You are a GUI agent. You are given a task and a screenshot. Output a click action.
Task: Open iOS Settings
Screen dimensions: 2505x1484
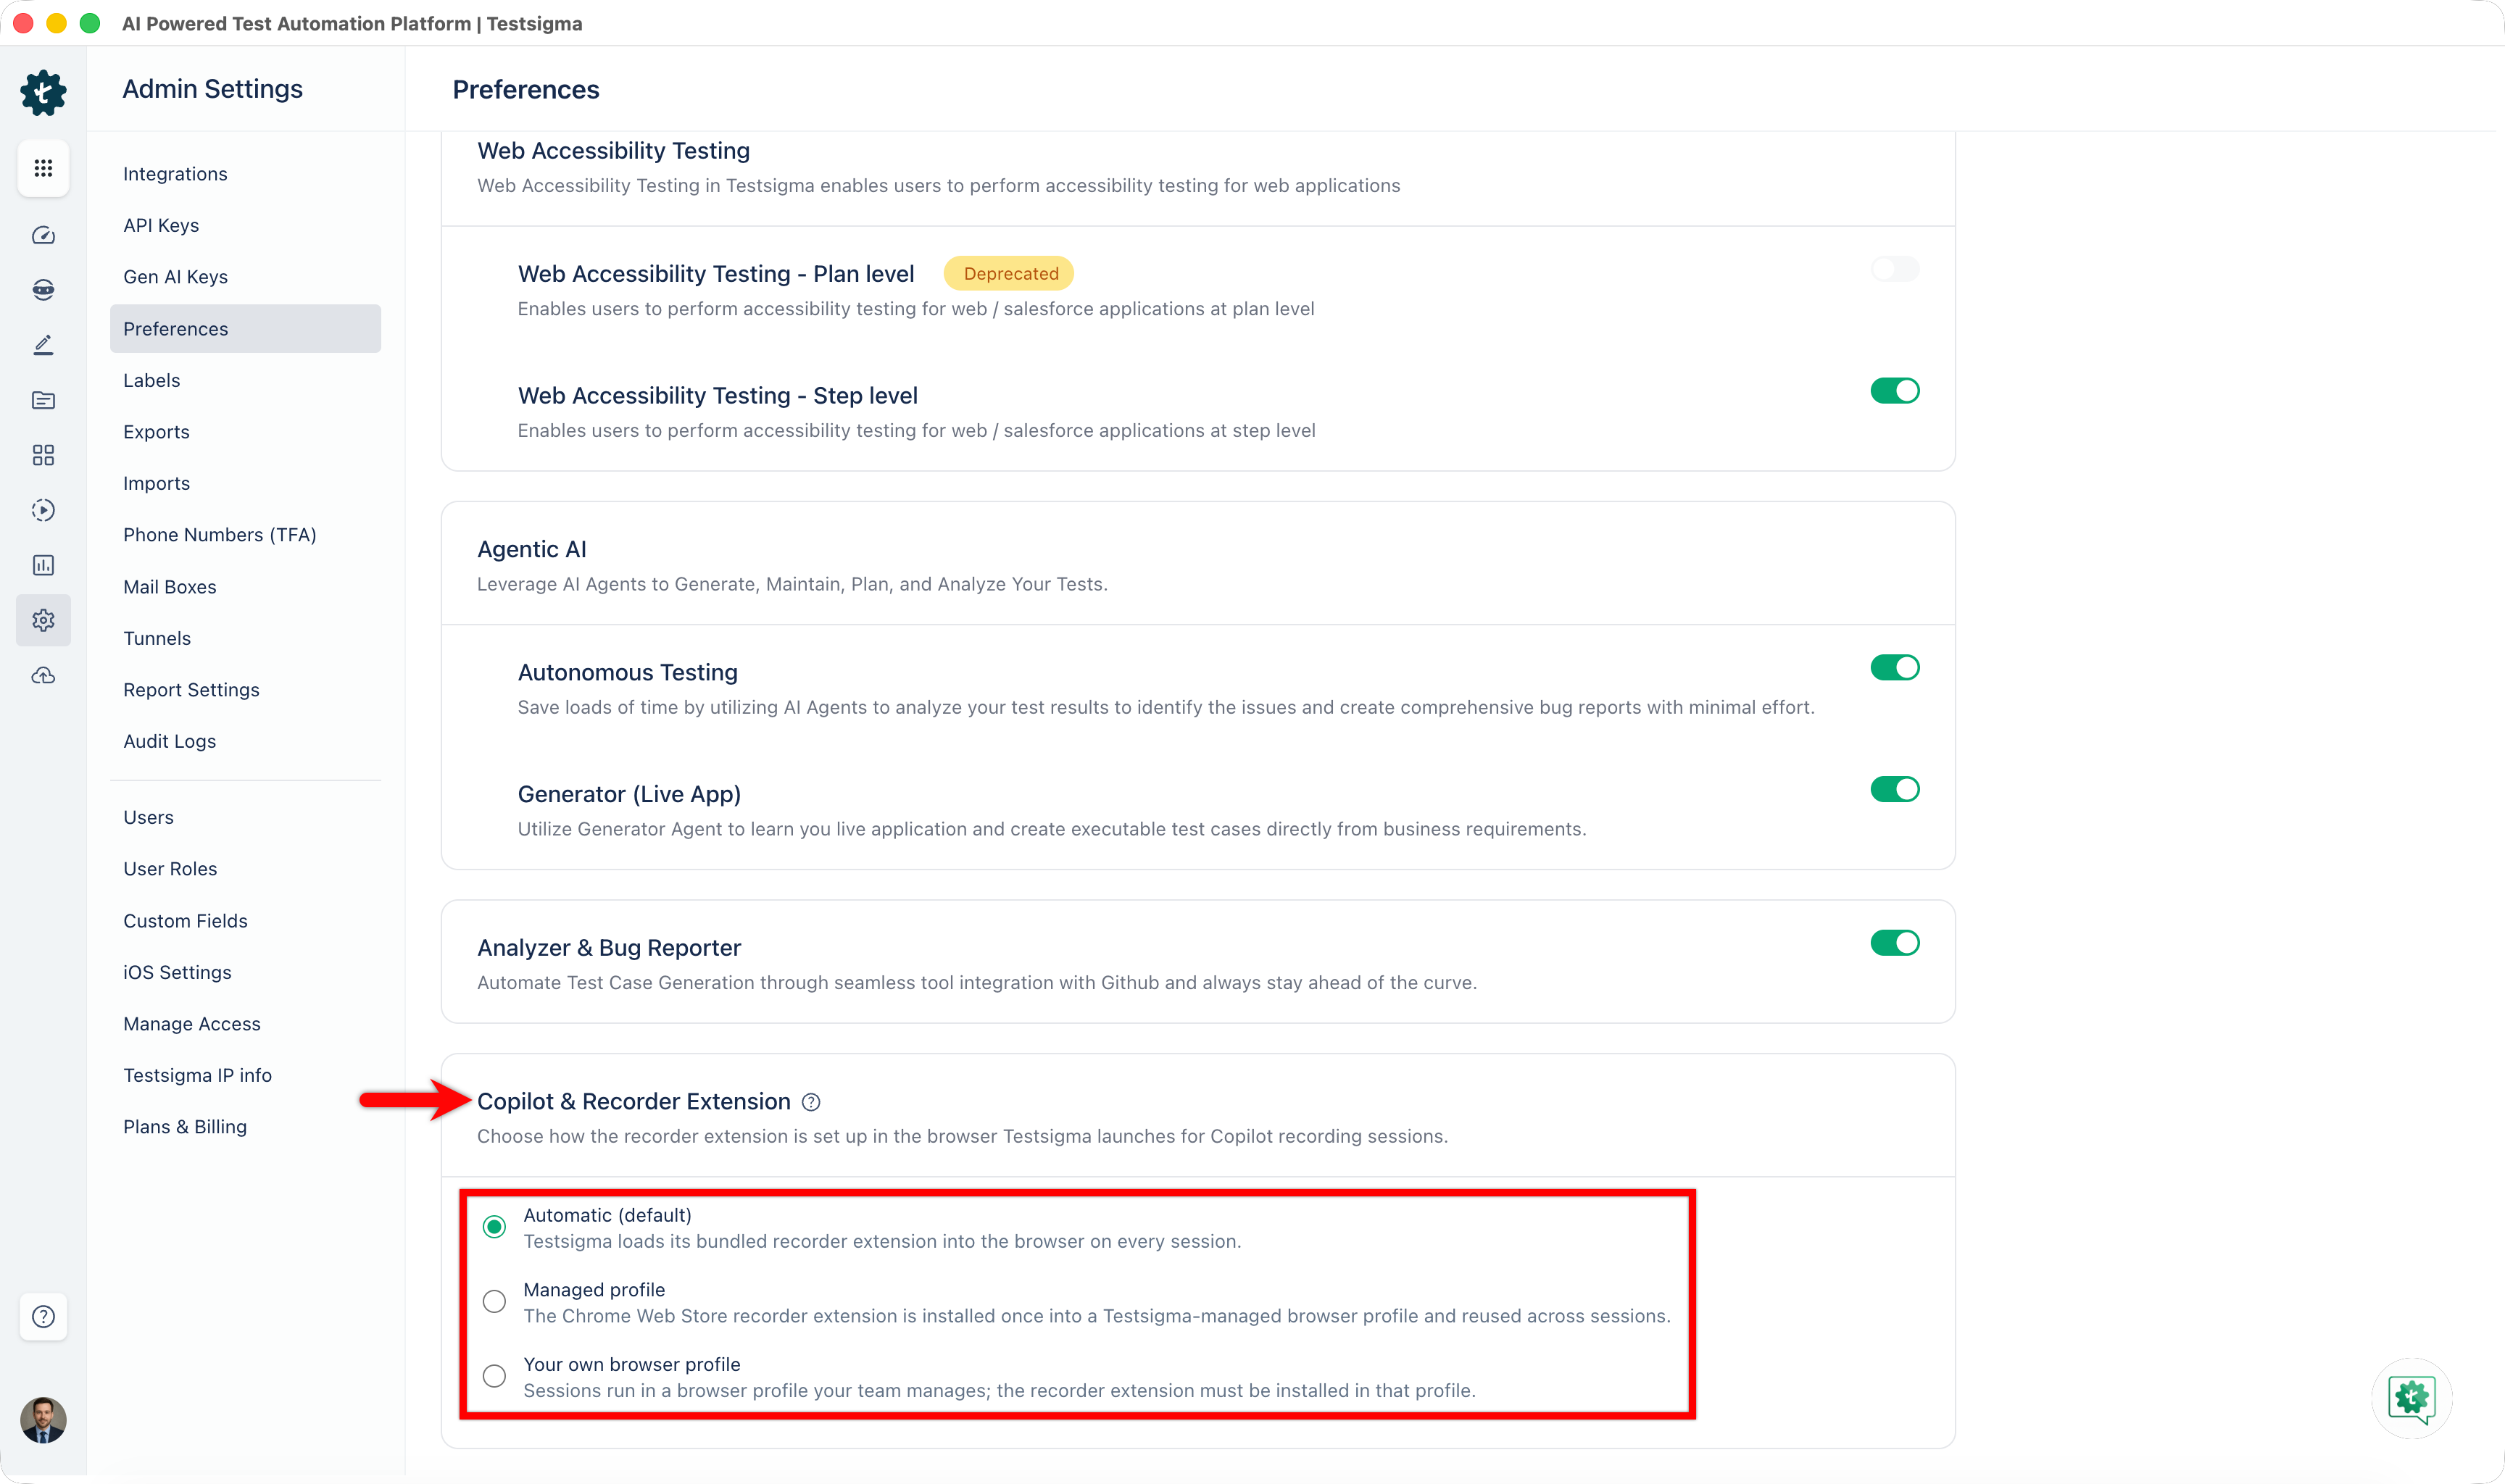tap(177, 973)
